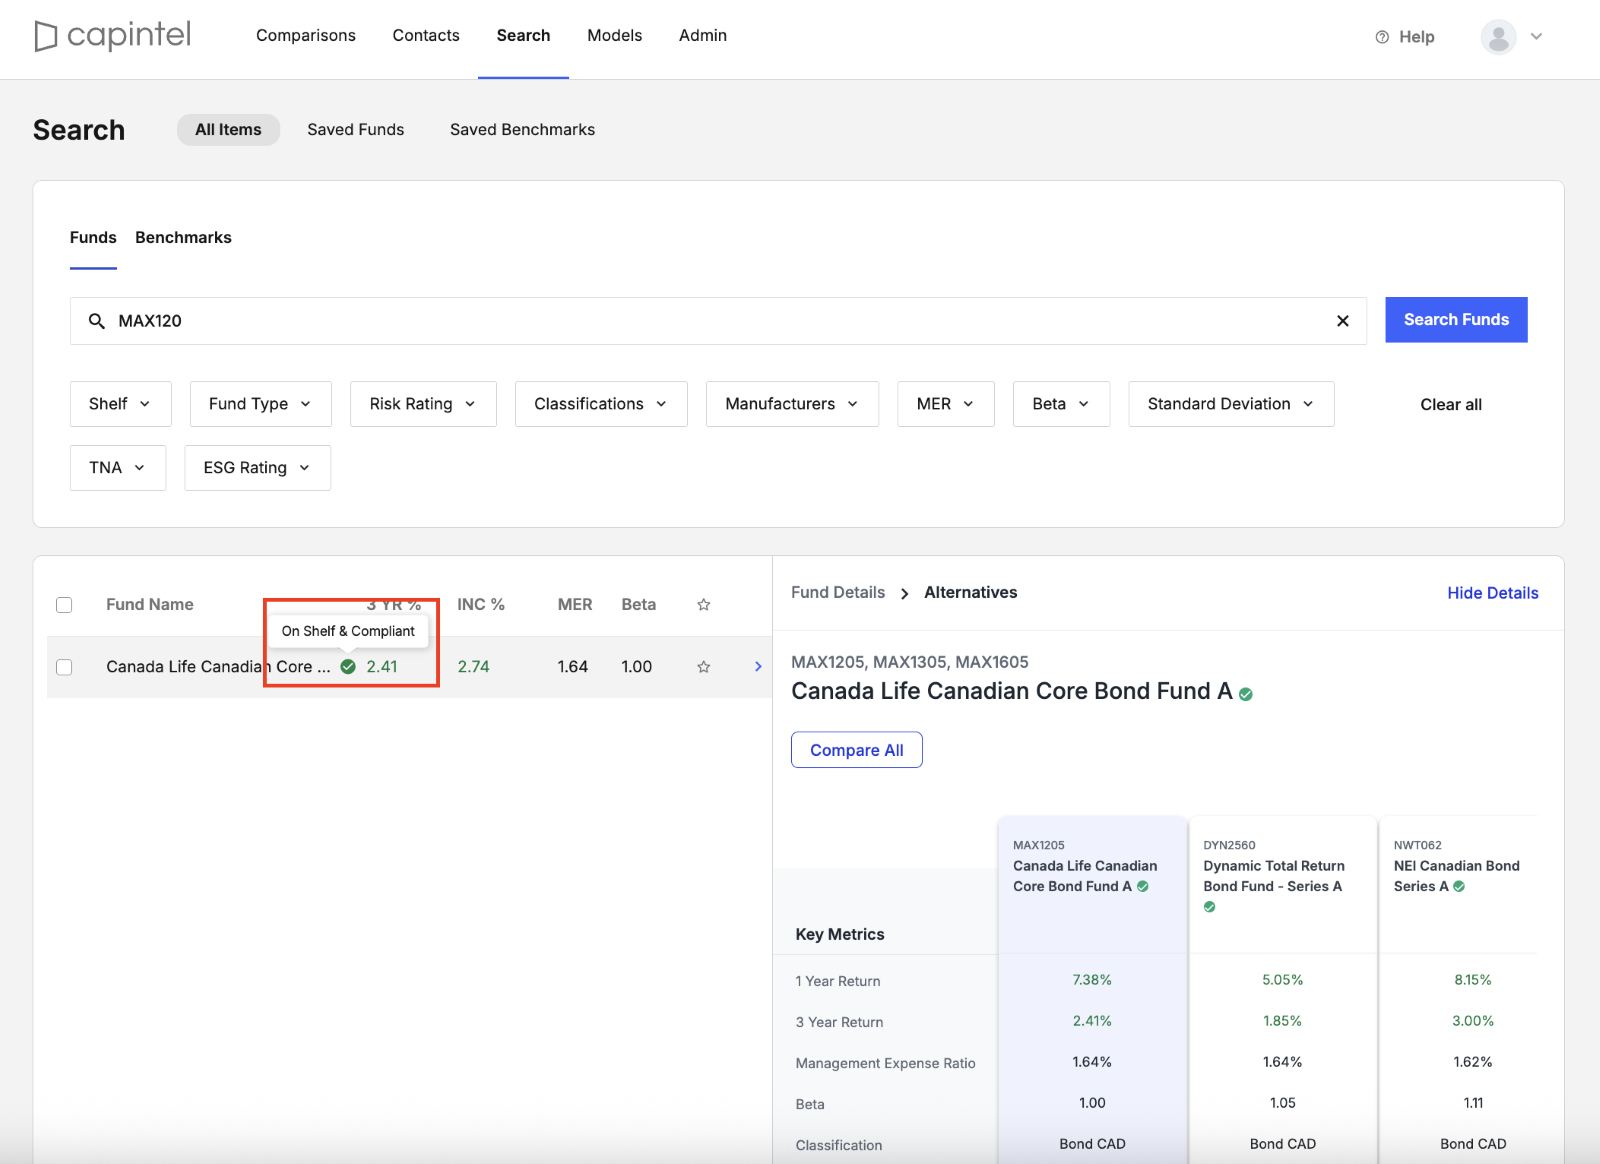The width and height of the screenshot is (1600, 1164).
Task: Open Admin in top navigation
Action: click(703, 36)
